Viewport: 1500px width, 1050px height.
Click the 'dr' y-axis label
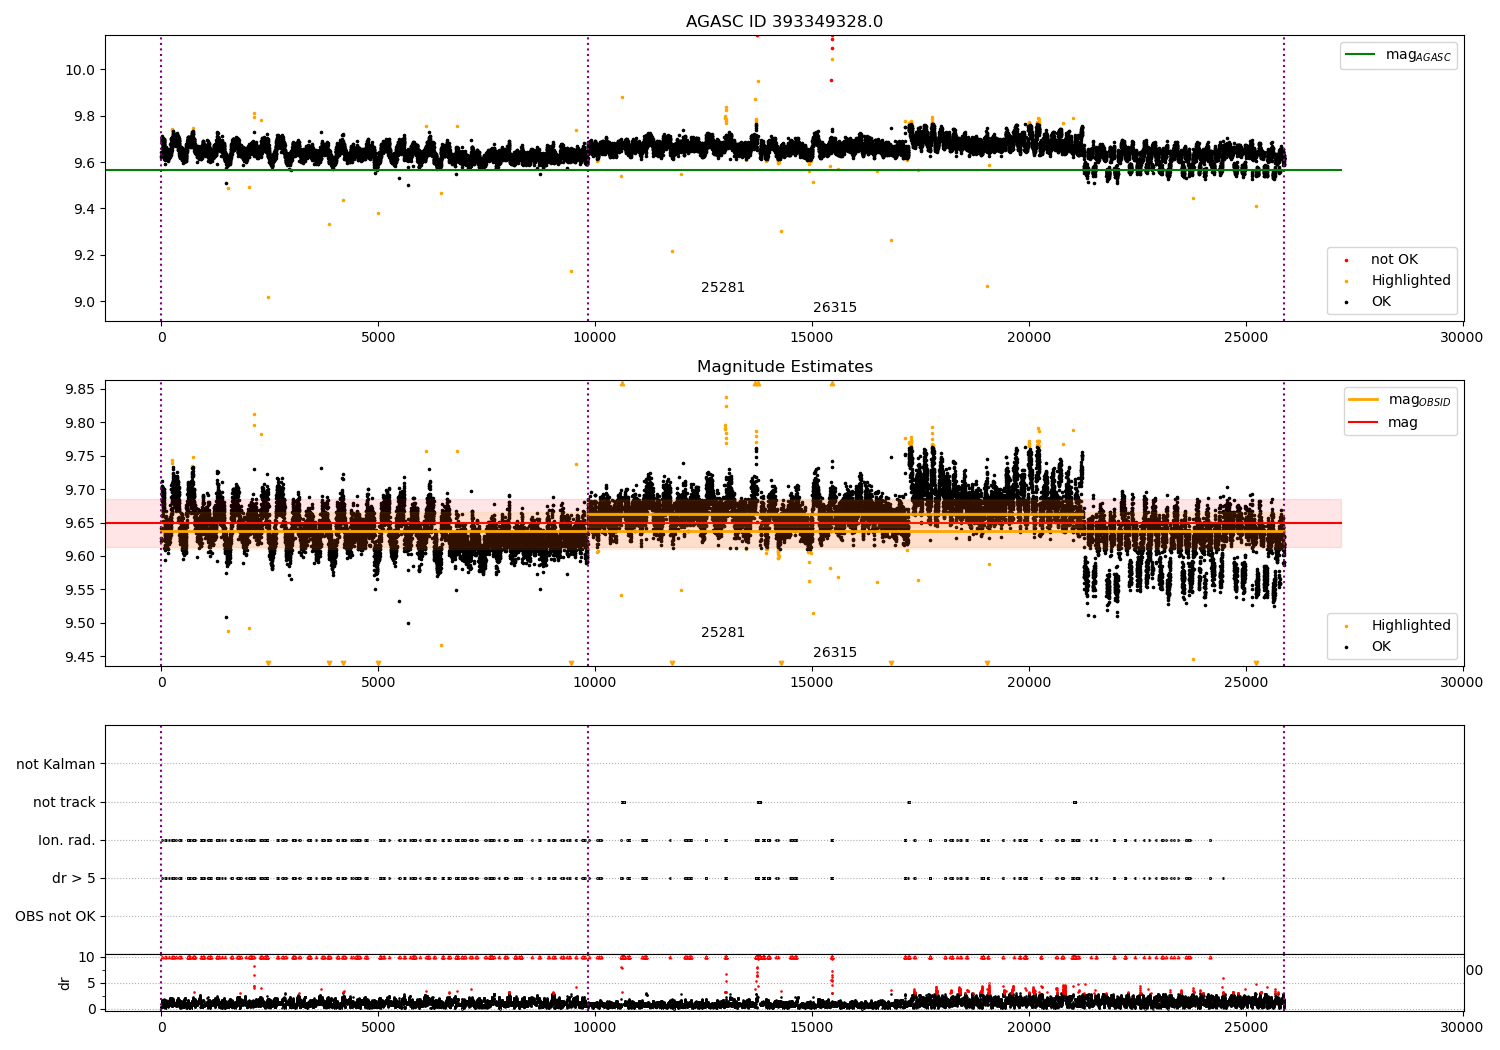click(65, 983)
